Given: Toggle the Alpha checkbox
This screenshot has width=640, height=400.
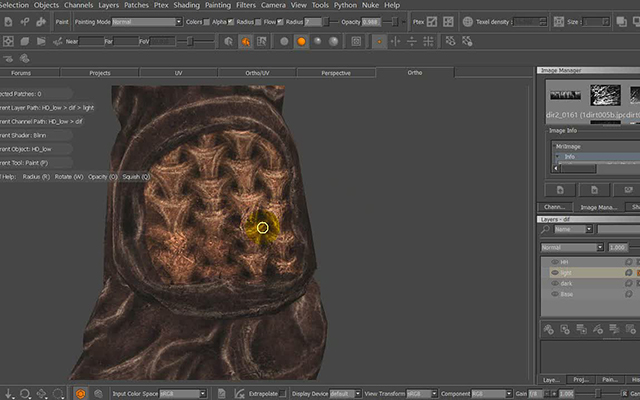Looking at the screenshot, I should coord(231,22).
